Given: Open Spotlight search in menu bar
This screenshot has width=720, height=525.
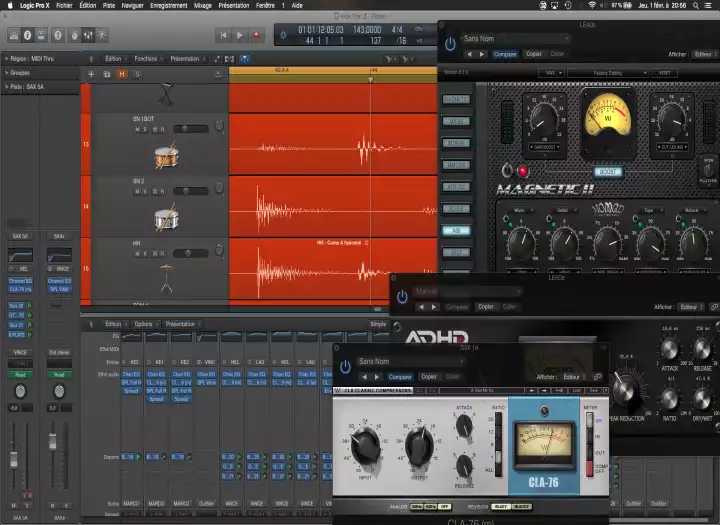Looking at the screenshot, I should tap(696, 6).
